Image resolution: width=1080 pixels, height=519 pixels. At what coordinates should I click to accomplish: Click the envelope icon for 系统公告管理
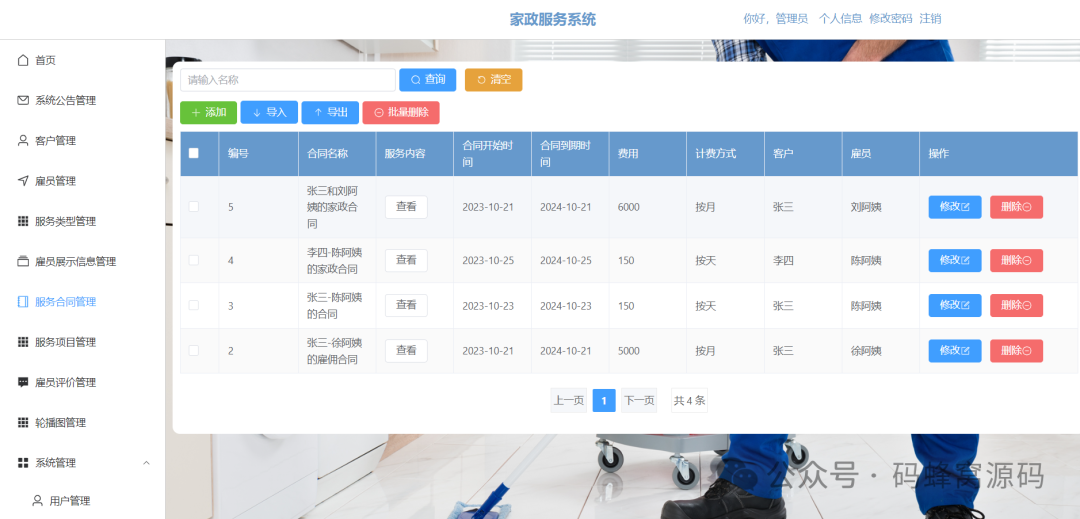[23, 100]
